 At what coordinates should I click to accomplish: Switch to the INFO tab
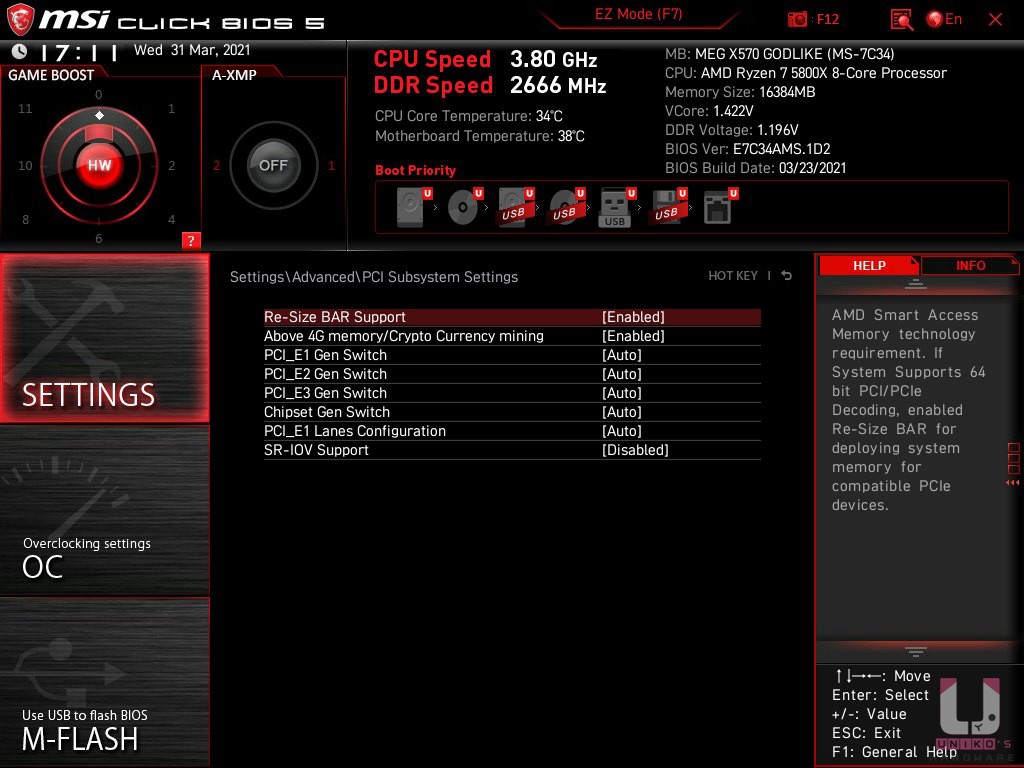[x=970, y=265]
